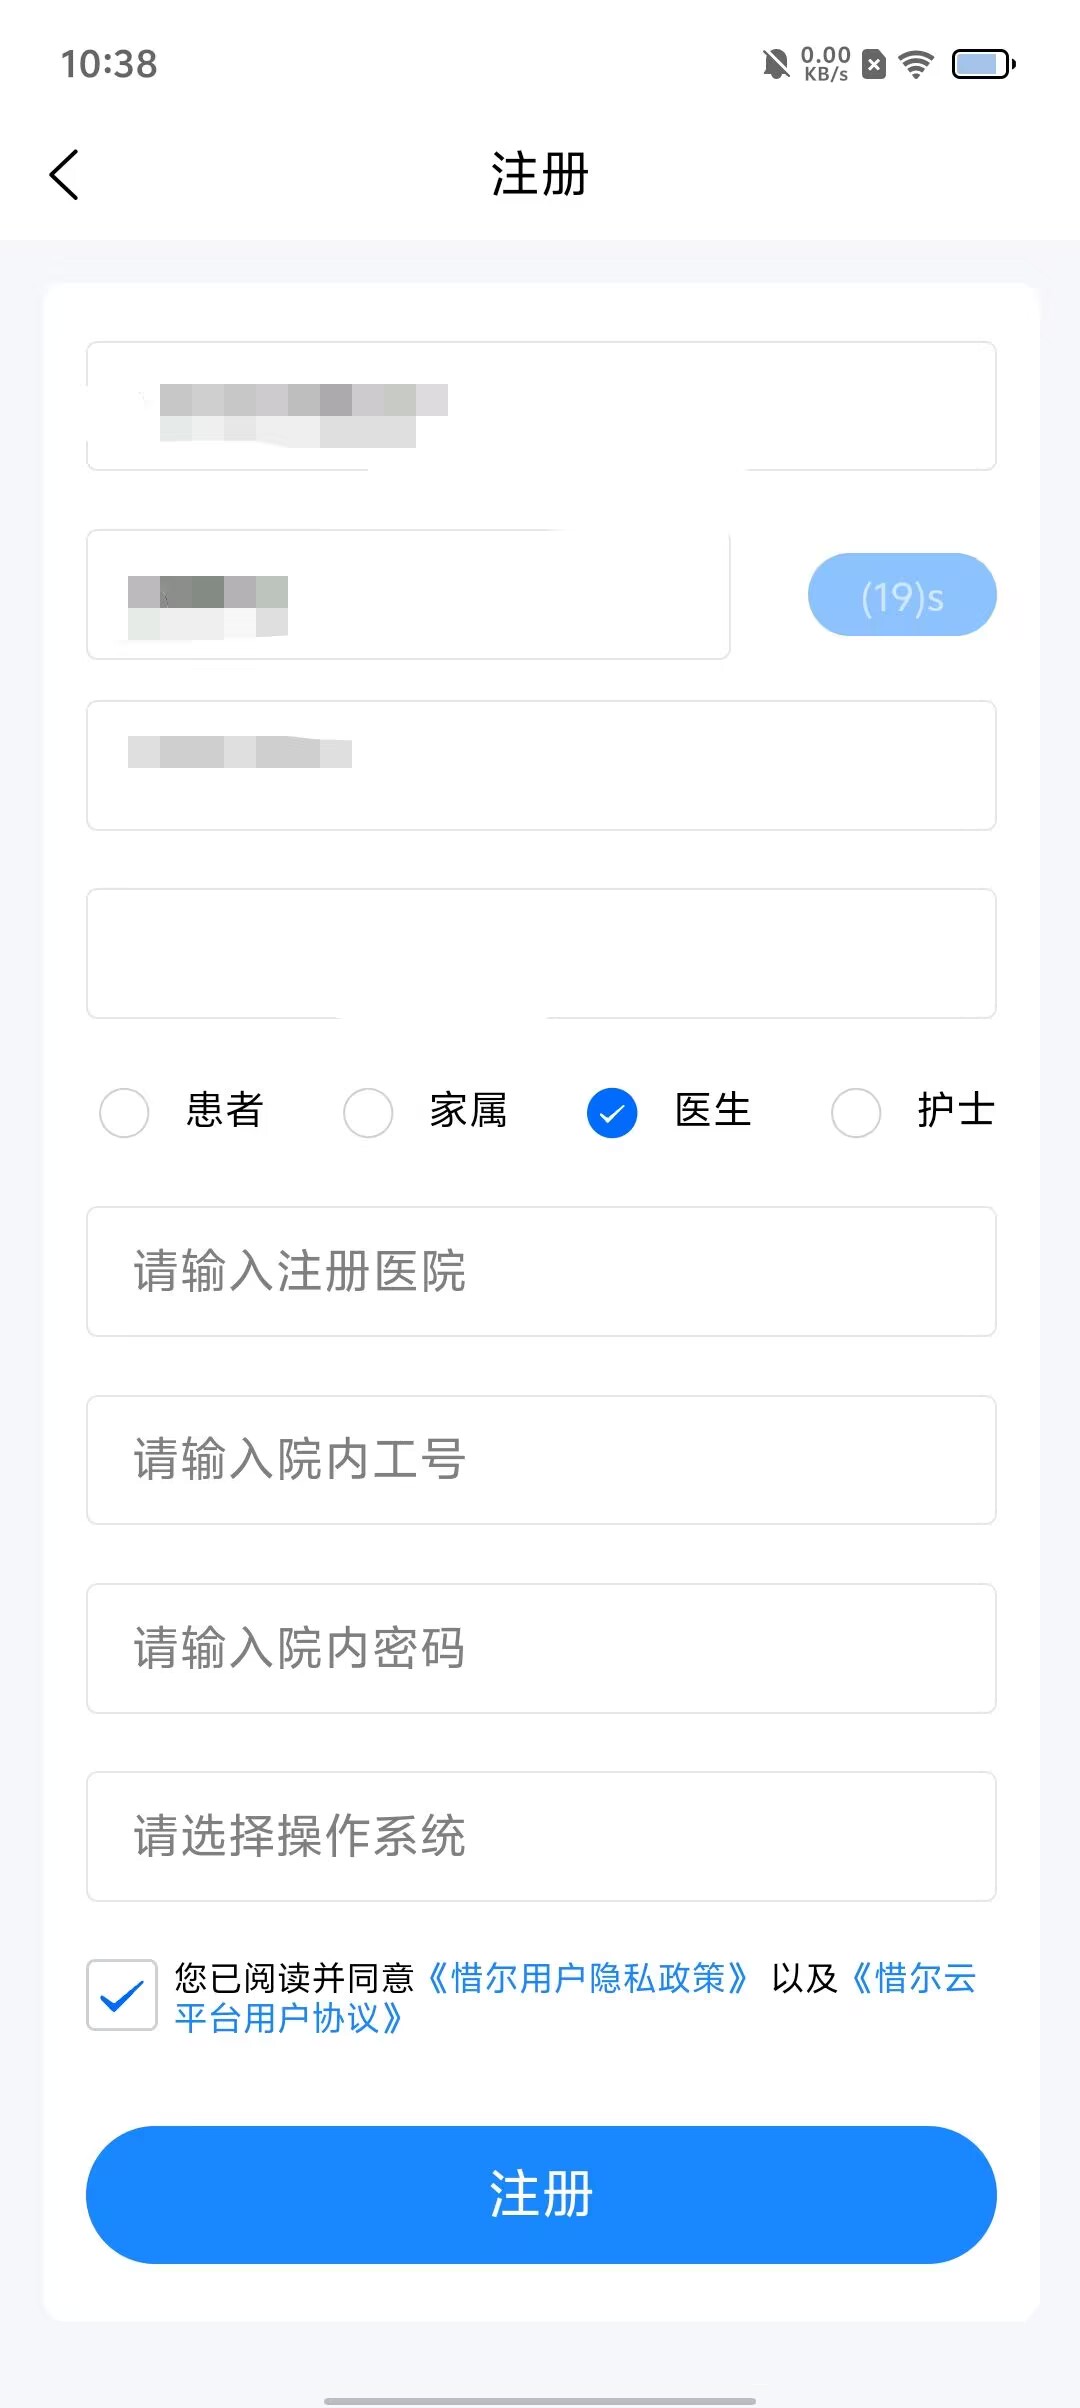Screen dimensions: 1080x2408
Task: Select the 家属 radio button
Action: pos(368,1112)
